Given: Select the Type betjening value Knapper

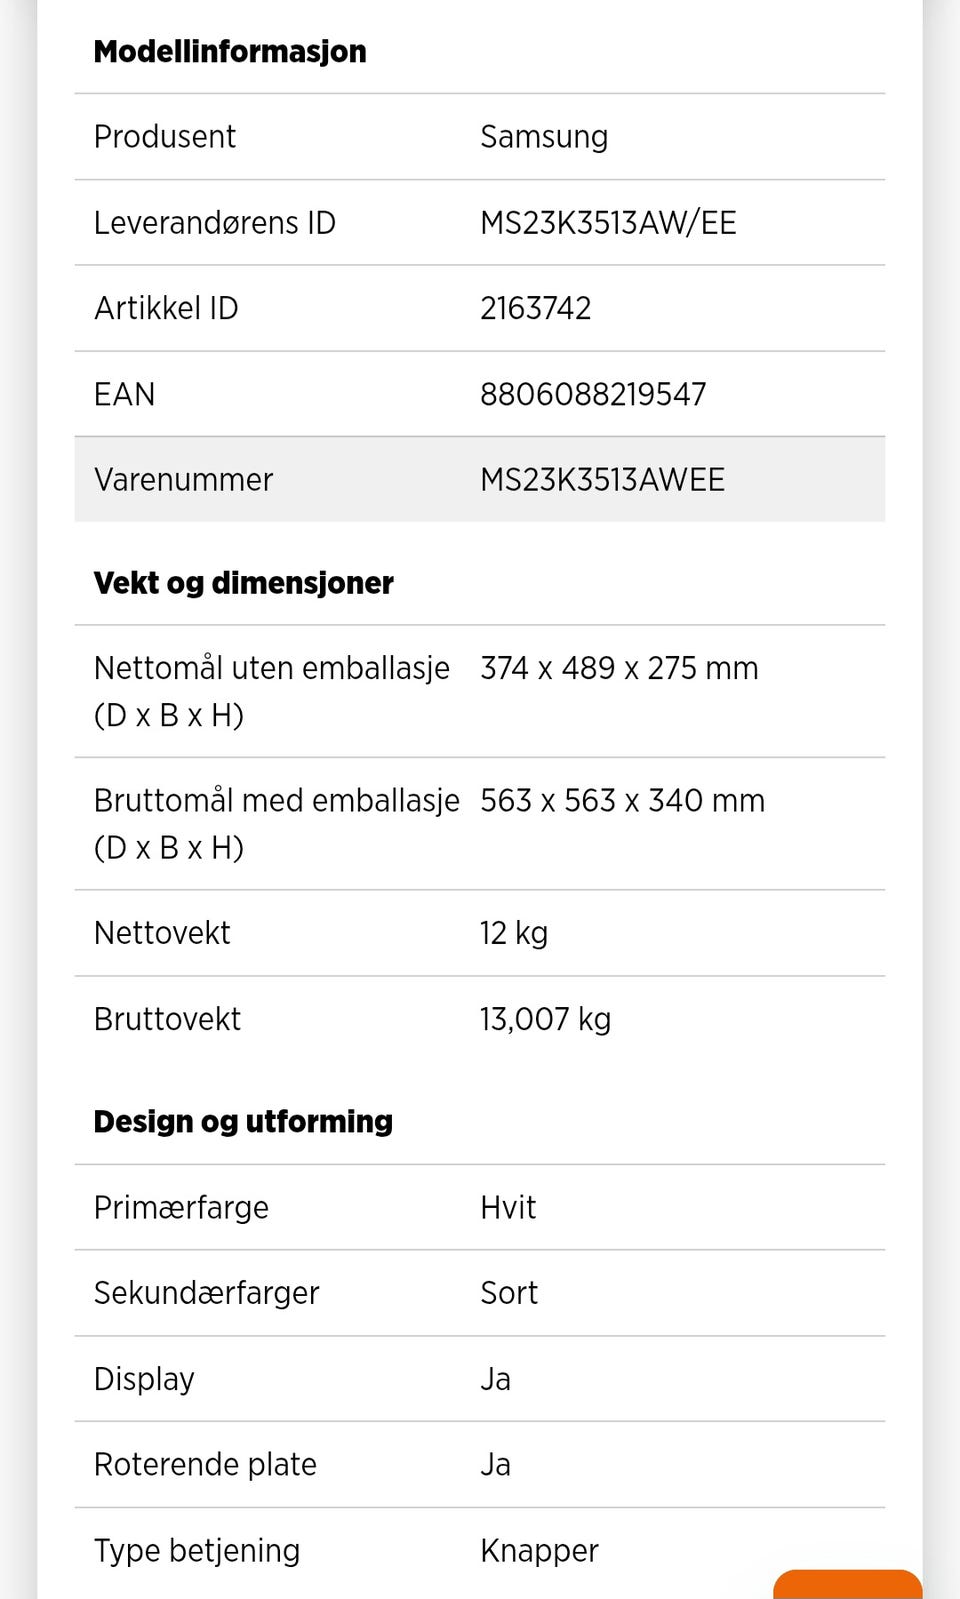Looking at the screenshot, I should (x=539, y=1551).
